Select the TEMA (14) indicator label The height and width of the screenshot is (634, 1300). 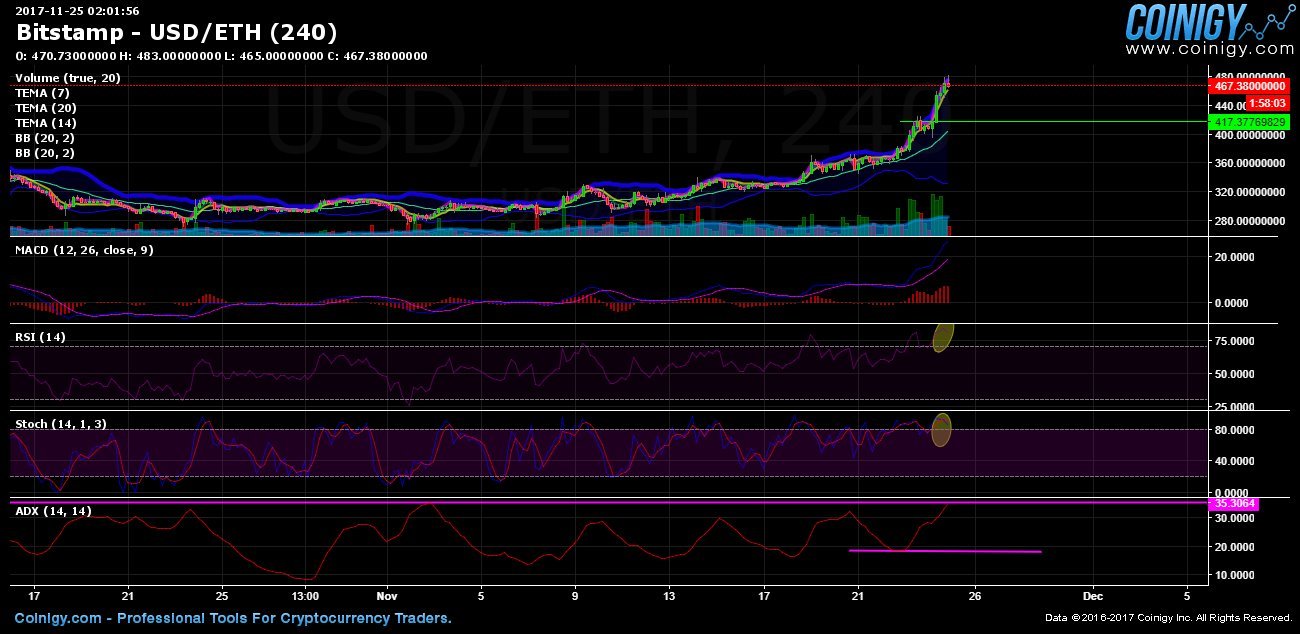point(45,122)
